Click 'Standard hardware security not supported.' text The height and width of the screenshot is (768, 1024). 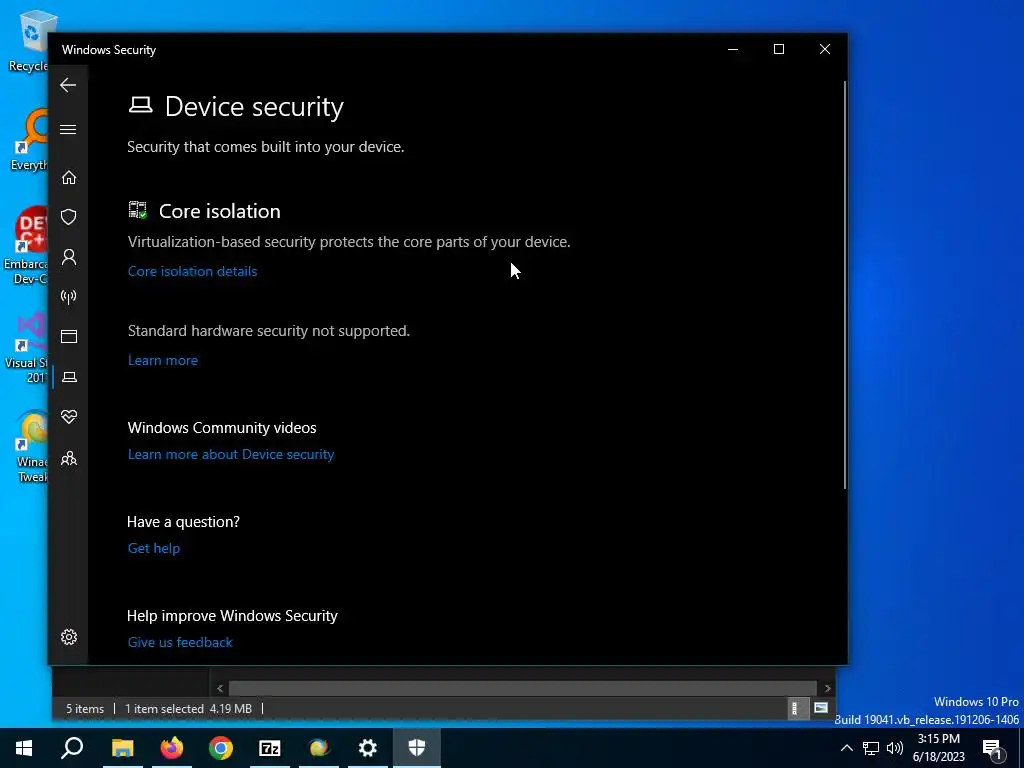tap(268, 331)
